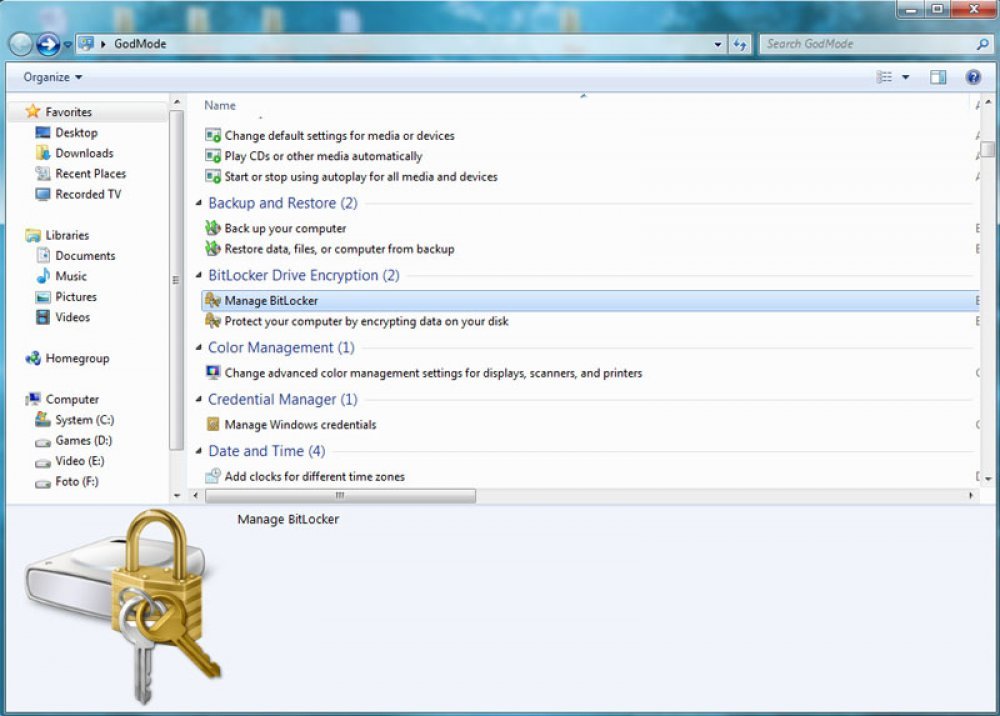Click the Change your view icon
This screenshot has height=716, width=1000.
(x=884, y=77)
